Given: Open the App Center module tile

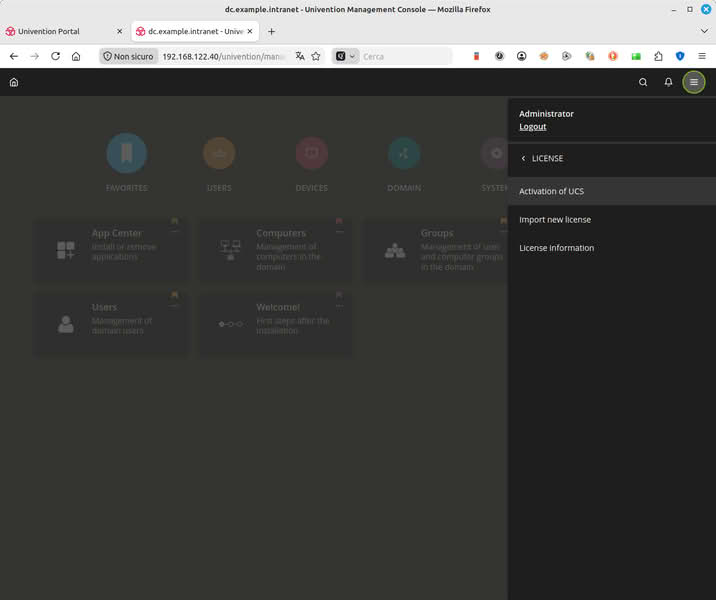Looking at the screenshot, I should pyautogui.click(x=111, y=249).
